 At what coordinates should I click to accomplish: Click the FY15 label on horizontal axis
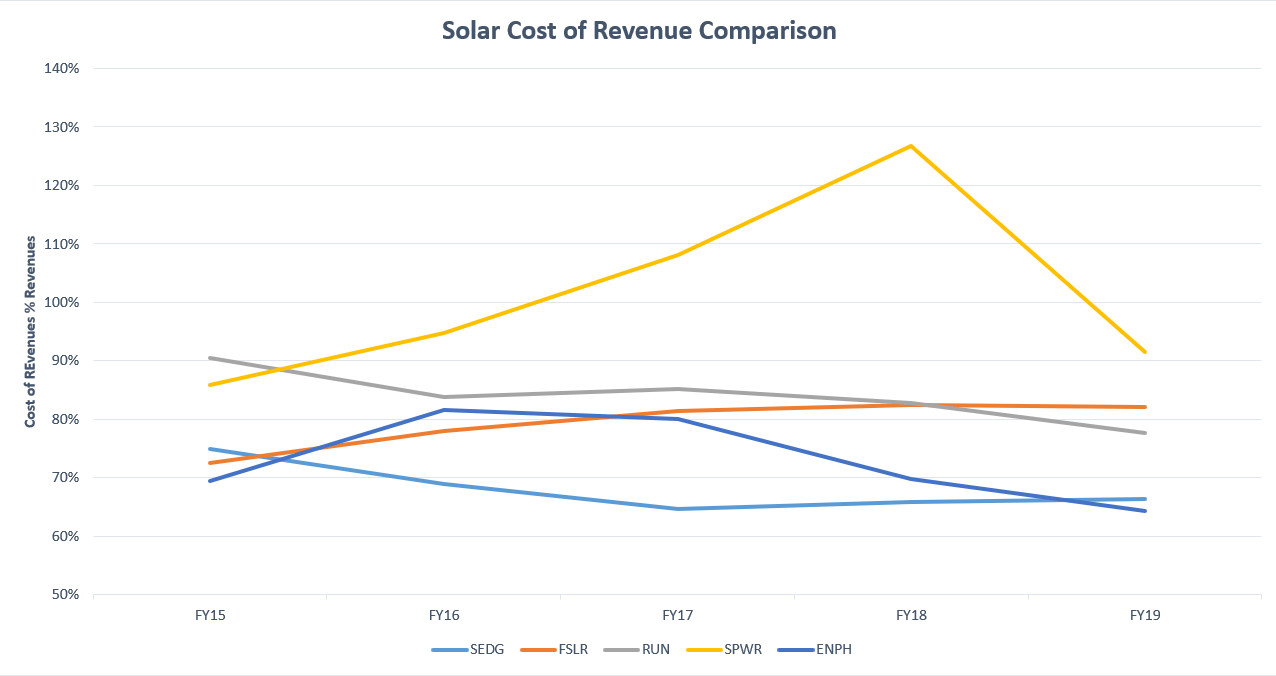210,616
